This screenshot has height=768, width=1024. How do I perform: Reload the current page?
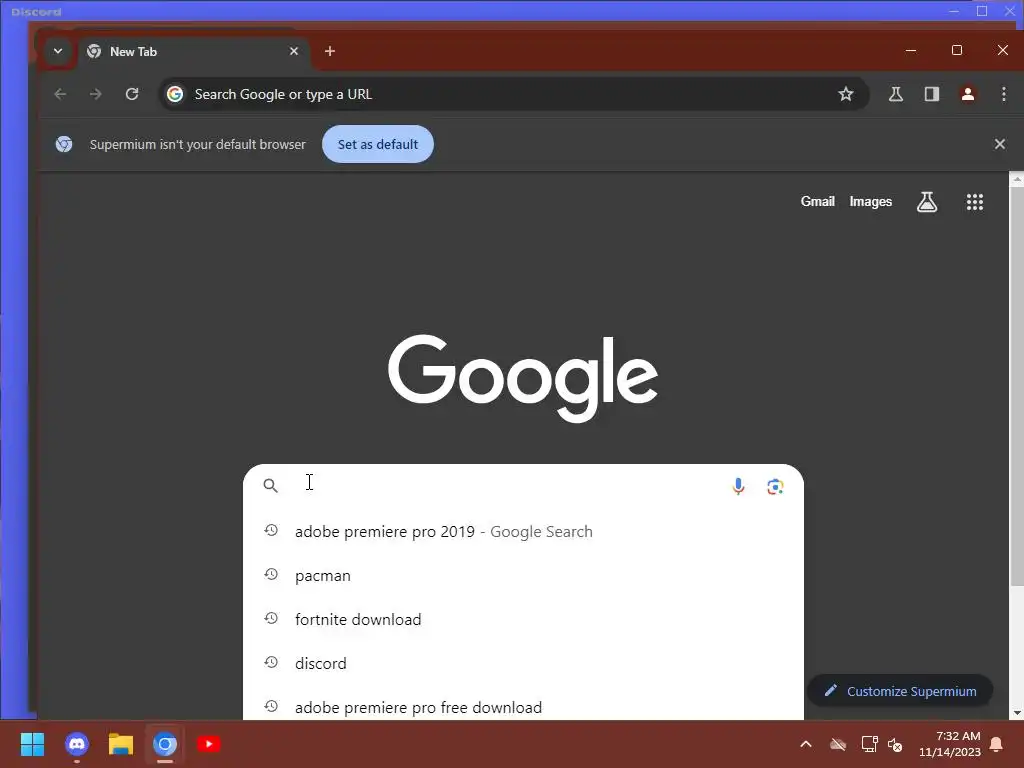click(x=132, y=94)
